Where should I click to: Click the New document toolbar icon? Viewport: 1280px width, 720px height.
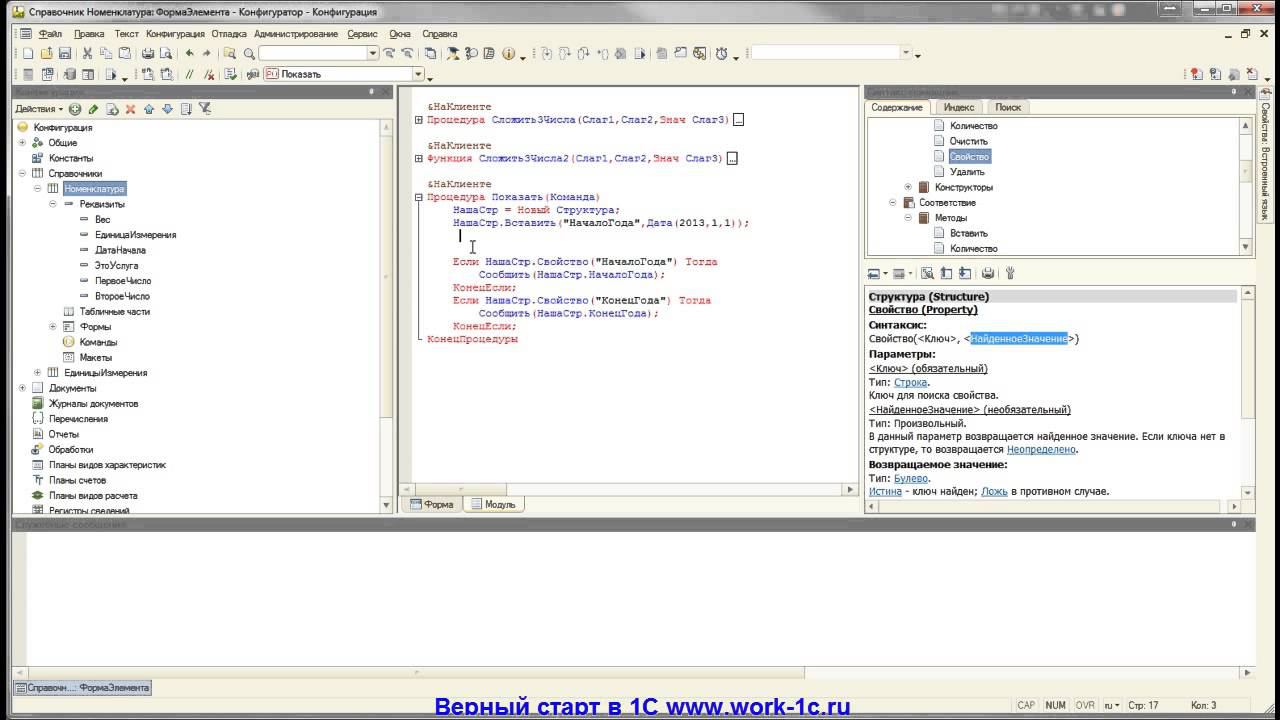(27, 53)
